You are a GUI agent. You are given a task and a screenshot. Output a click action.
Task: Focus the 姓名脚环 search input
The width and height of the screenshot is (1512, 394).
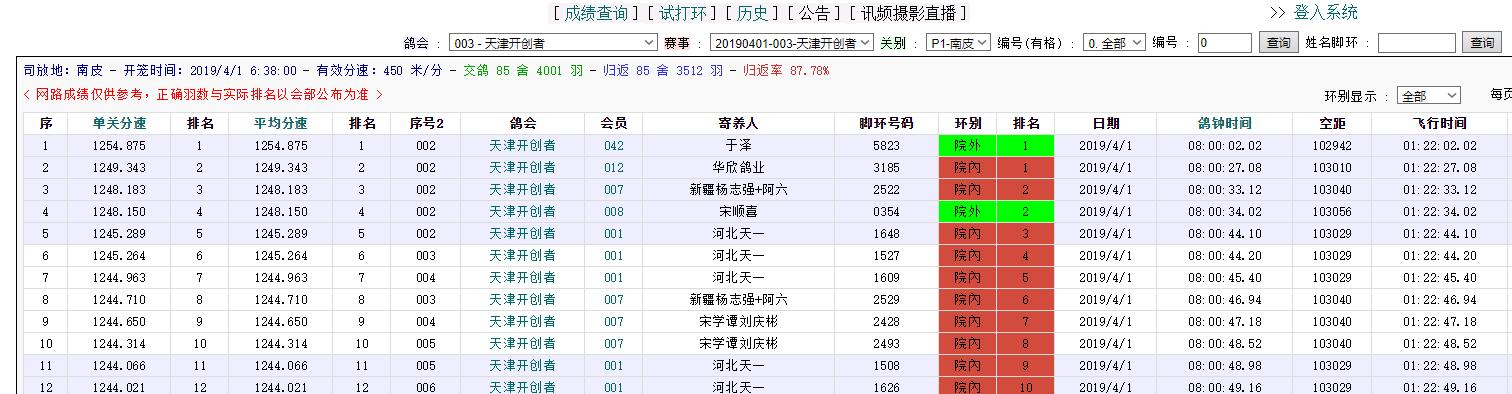(x=1416, y=43)
